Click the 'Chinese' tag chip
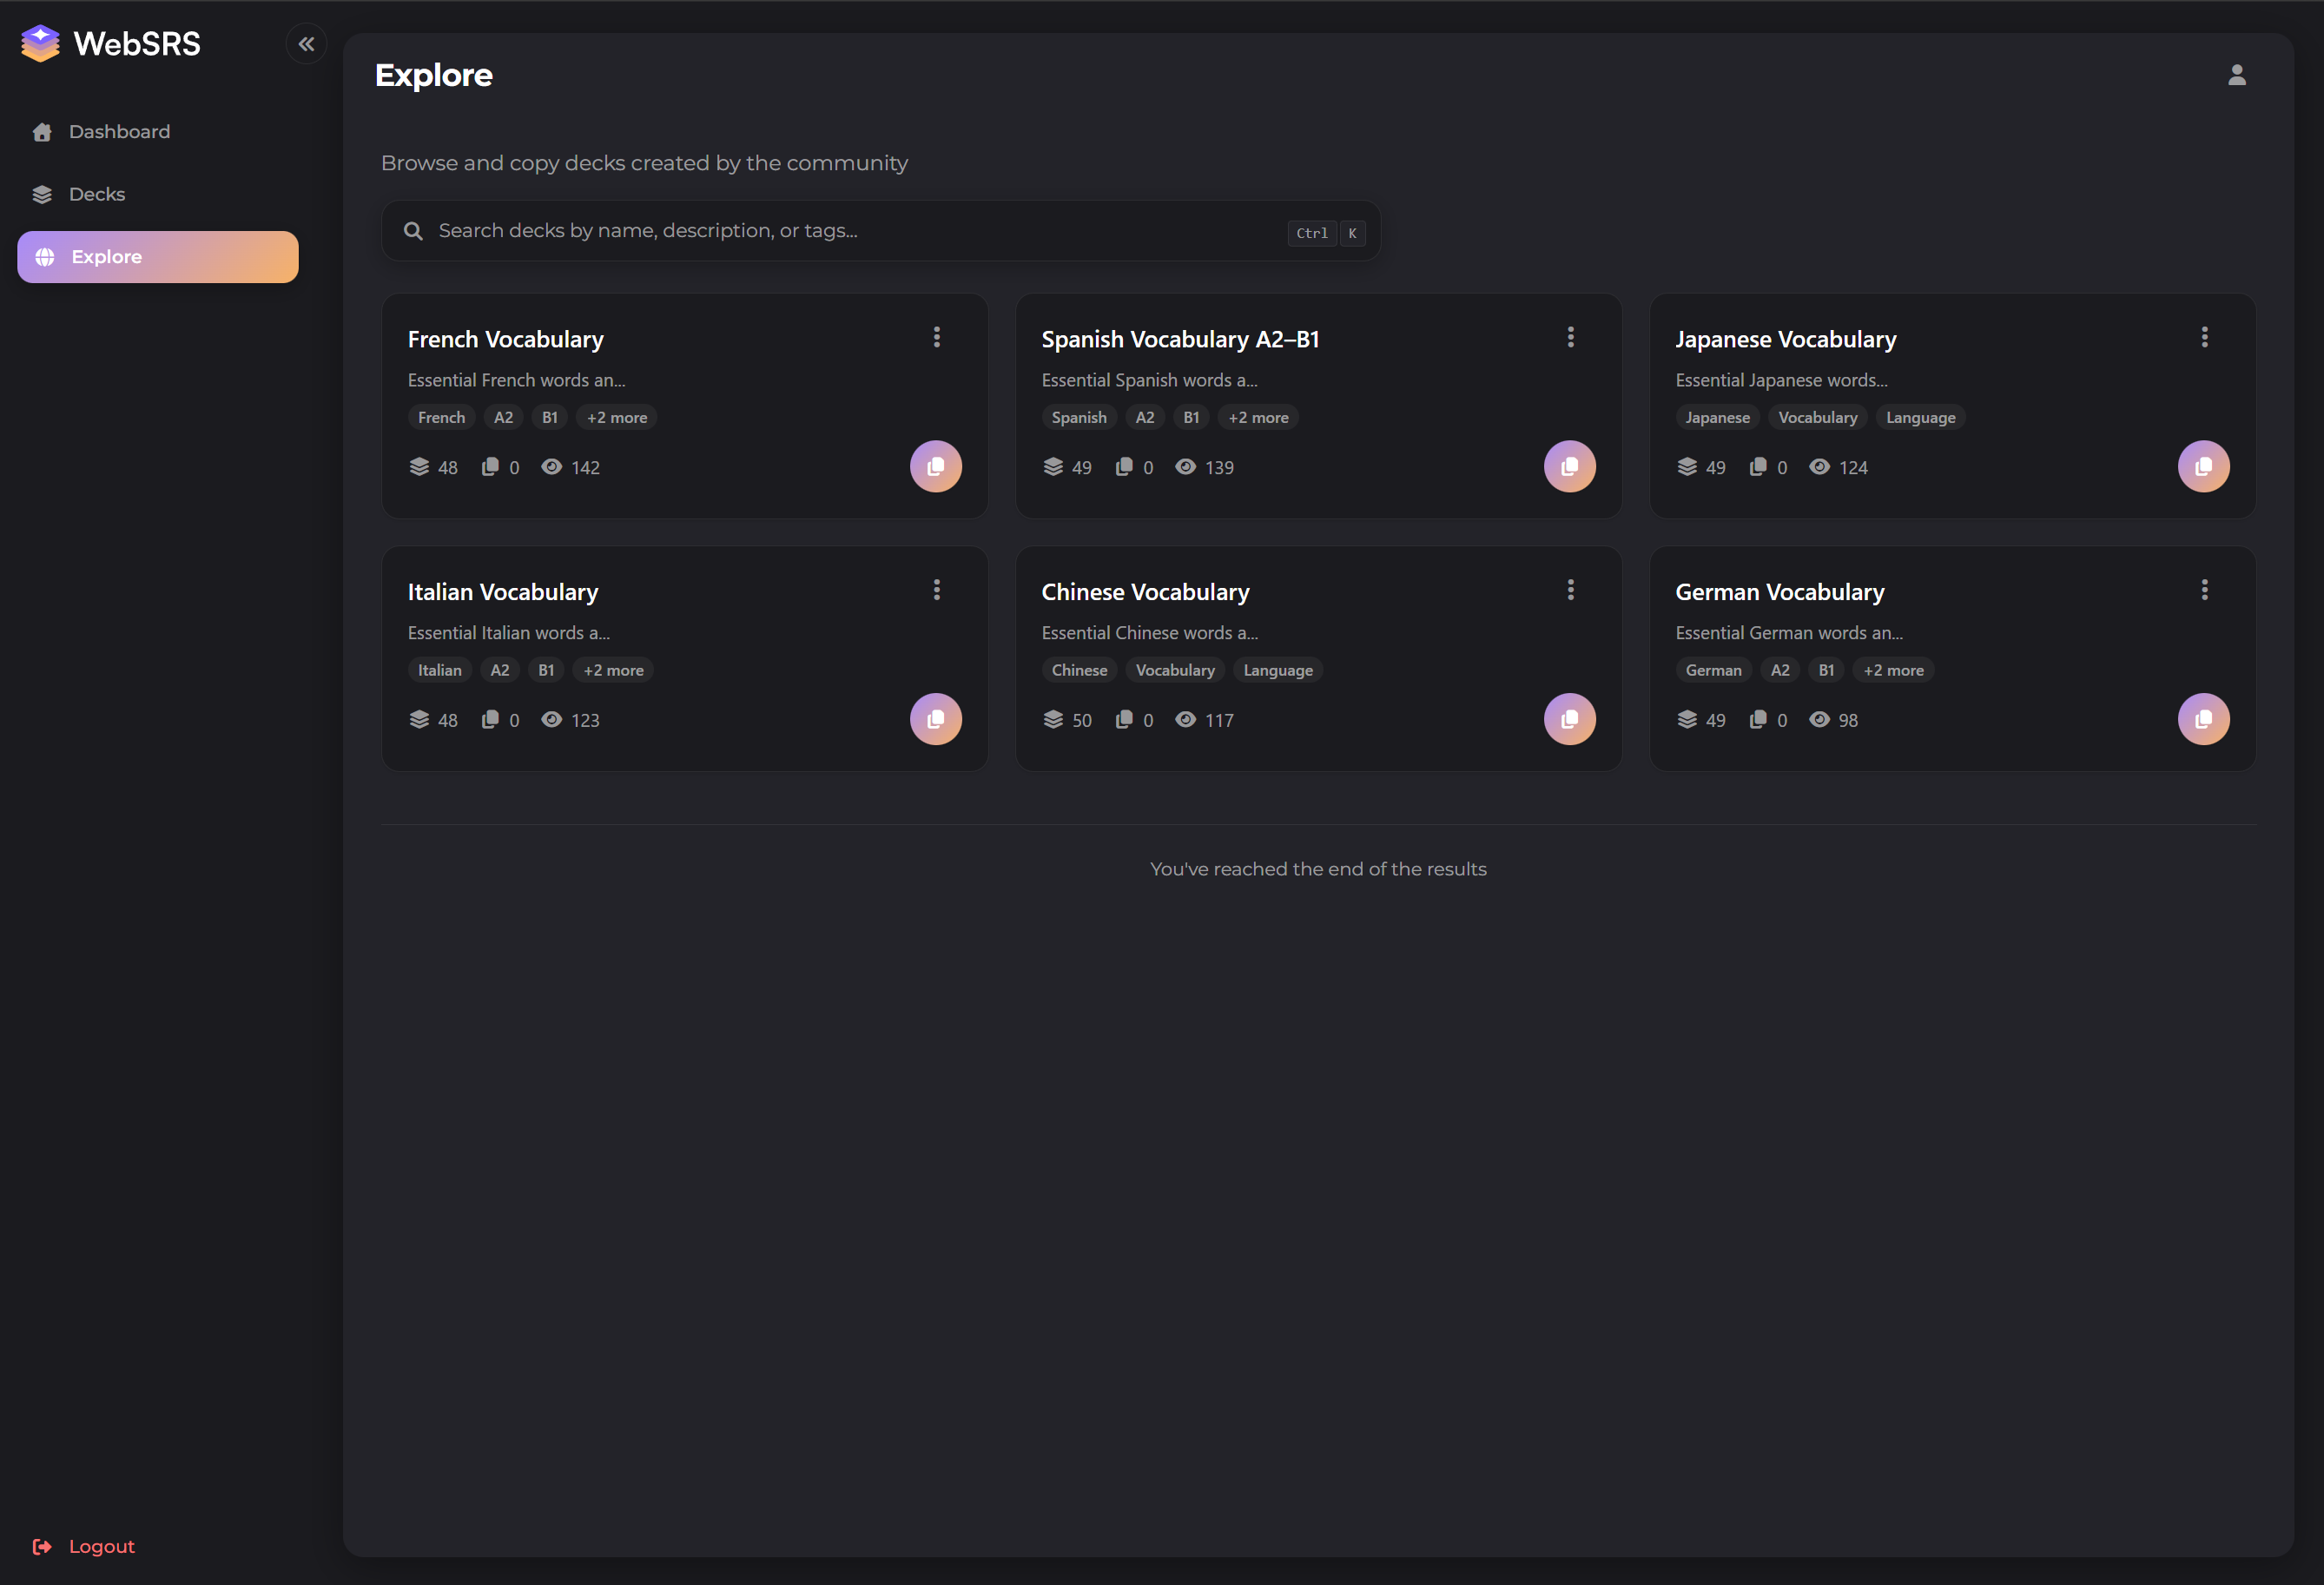The image size is (2324, 1585). (1079, 671)
